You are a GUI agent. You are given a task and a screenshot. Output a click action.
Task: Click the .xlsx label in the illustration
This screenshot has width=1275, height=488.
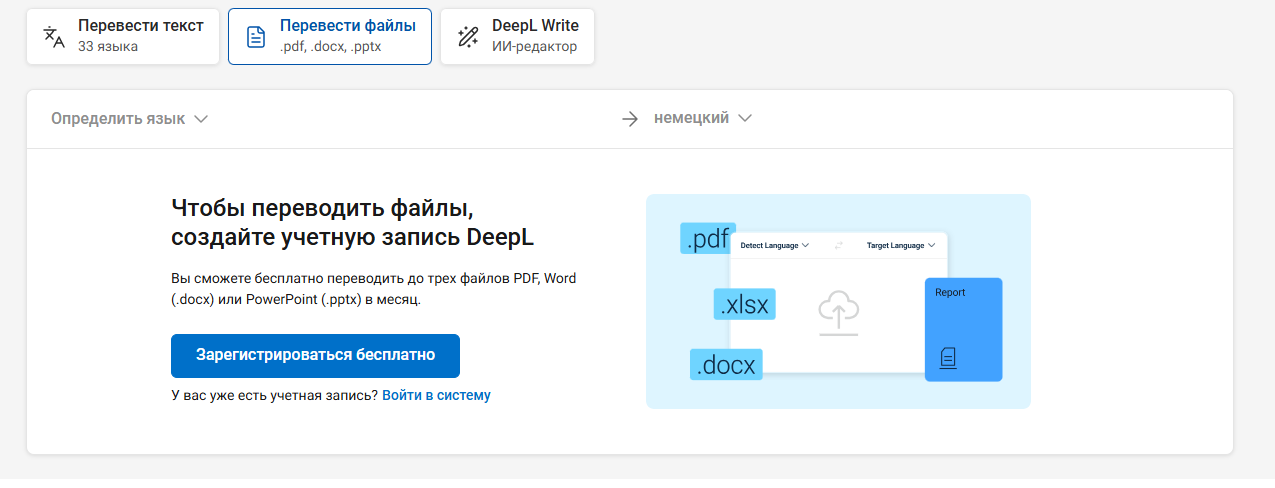pos(745,305)
